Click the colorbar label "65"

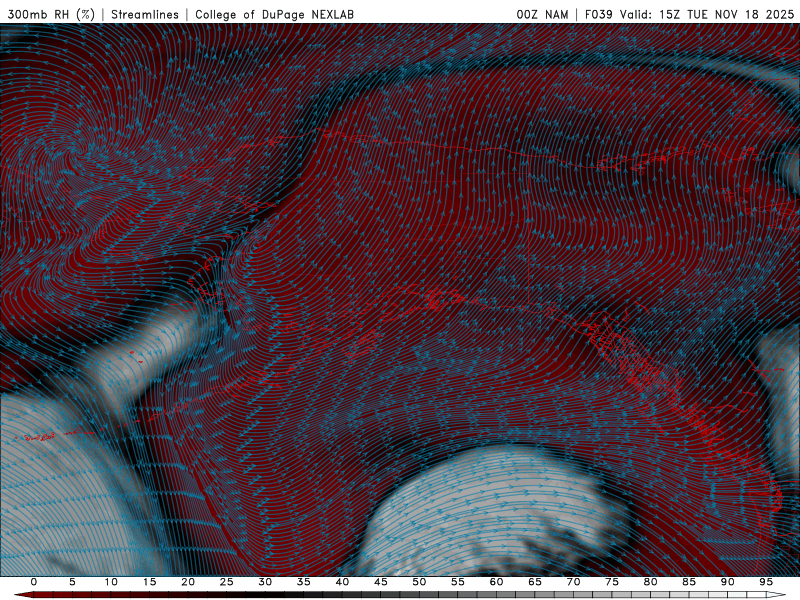535,582
